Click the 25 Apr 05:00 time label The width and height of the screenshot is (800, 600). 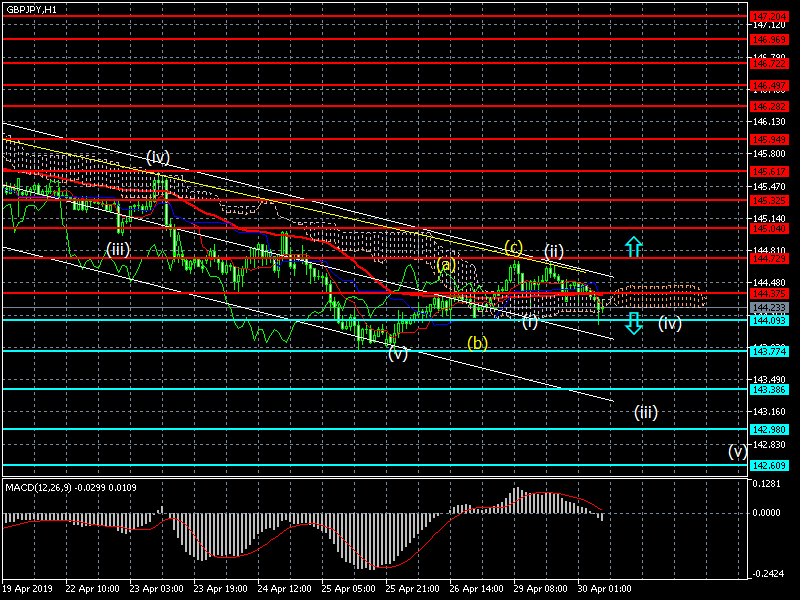tap(348, 589)
